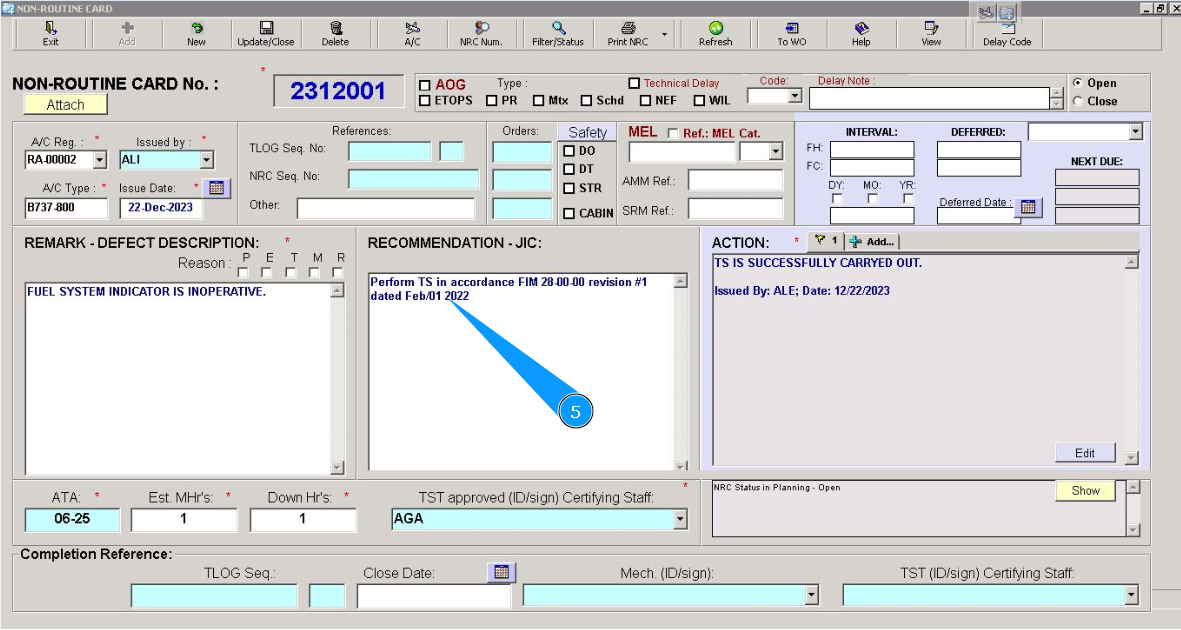Enable the Technical Delay checkbox

pyautogui.click(x=634, y=83)
